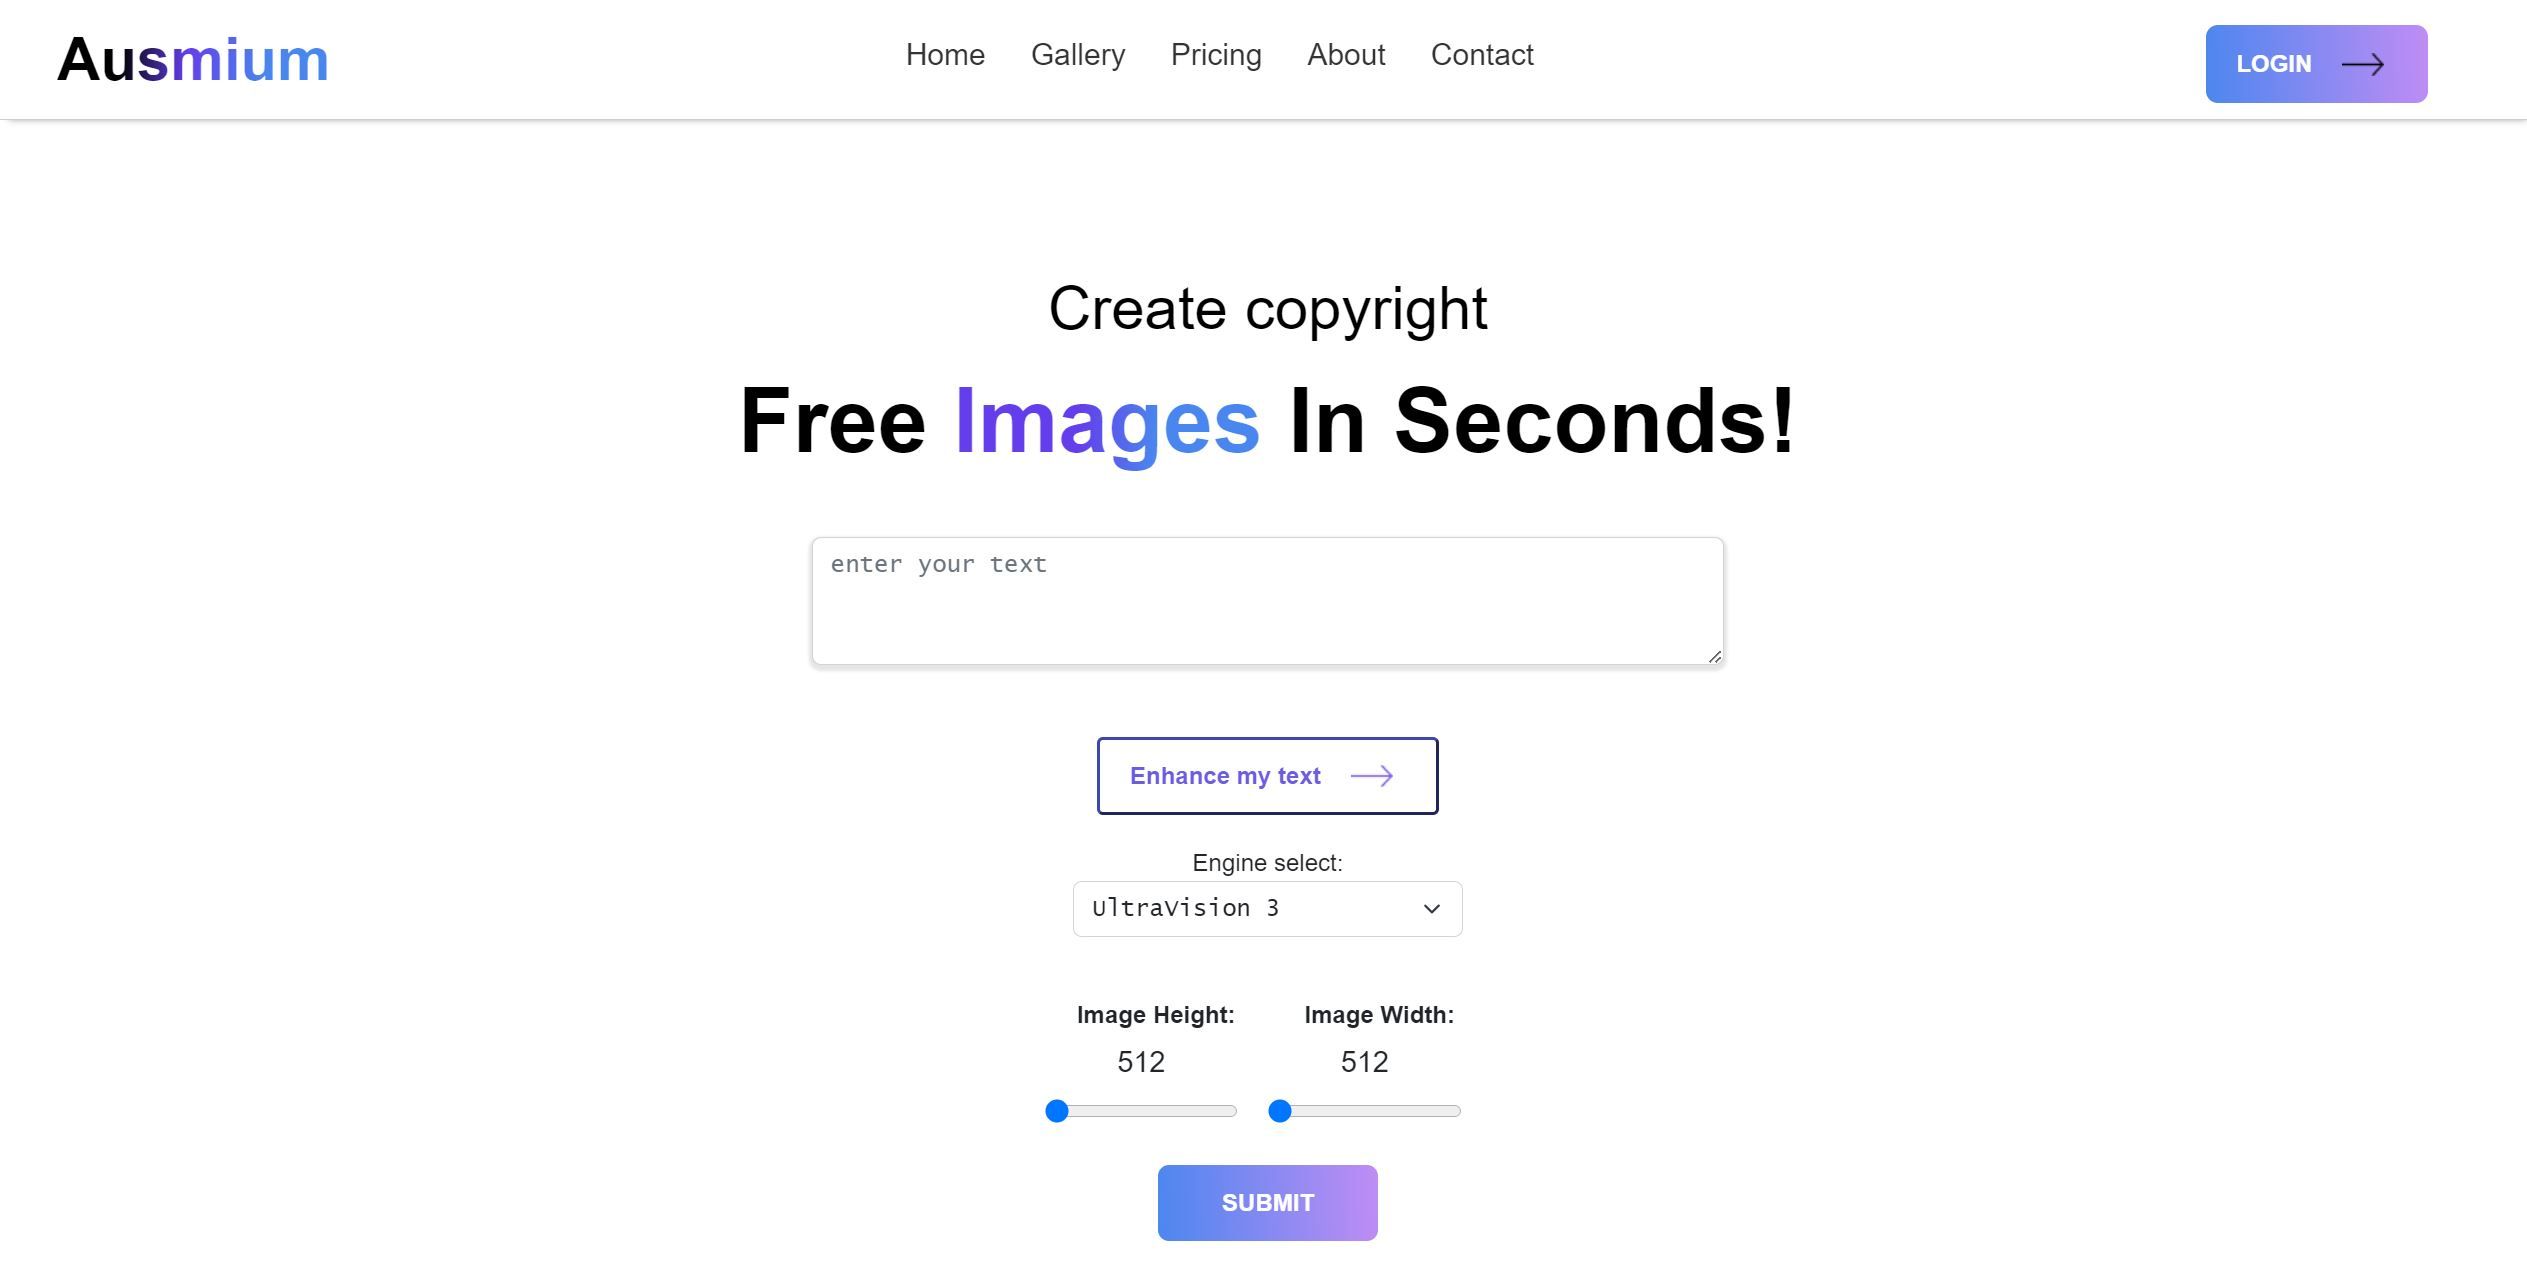Click the SUBMIT button
This screenshot has width=2527, height=1270.
[1268, 1202]
